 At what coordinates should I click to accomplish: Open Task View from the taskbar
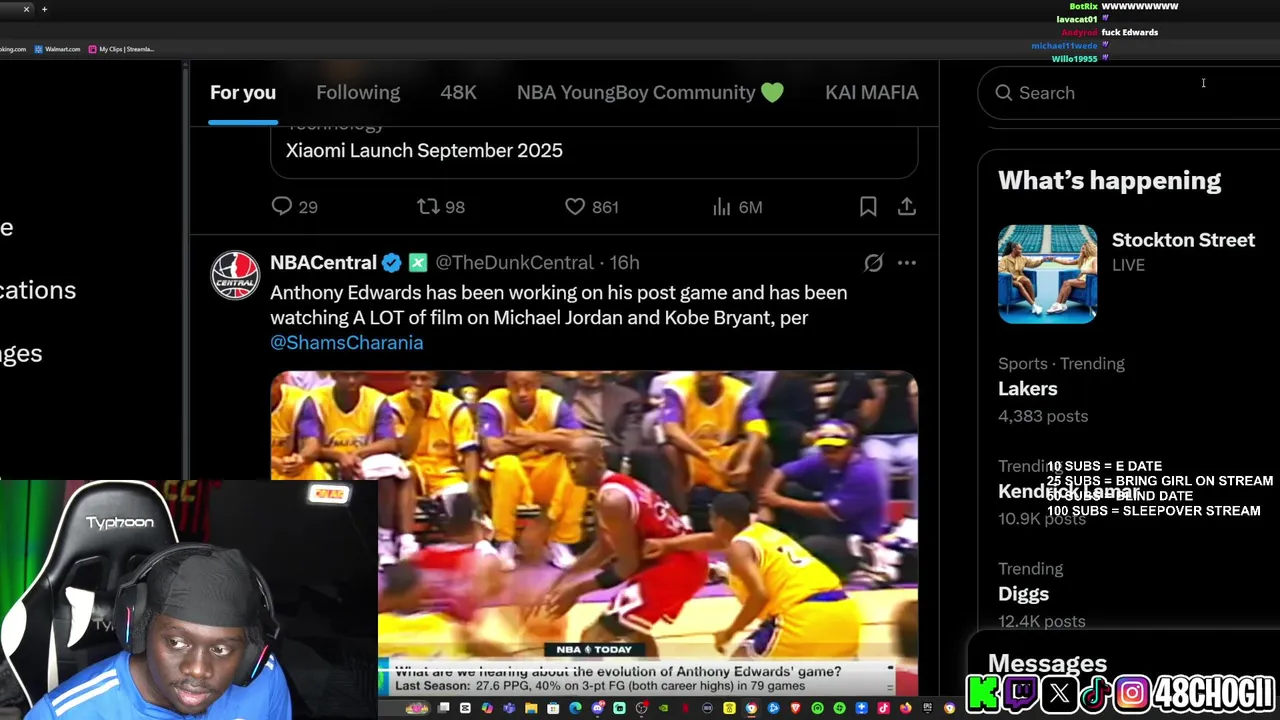coord(443,708)
